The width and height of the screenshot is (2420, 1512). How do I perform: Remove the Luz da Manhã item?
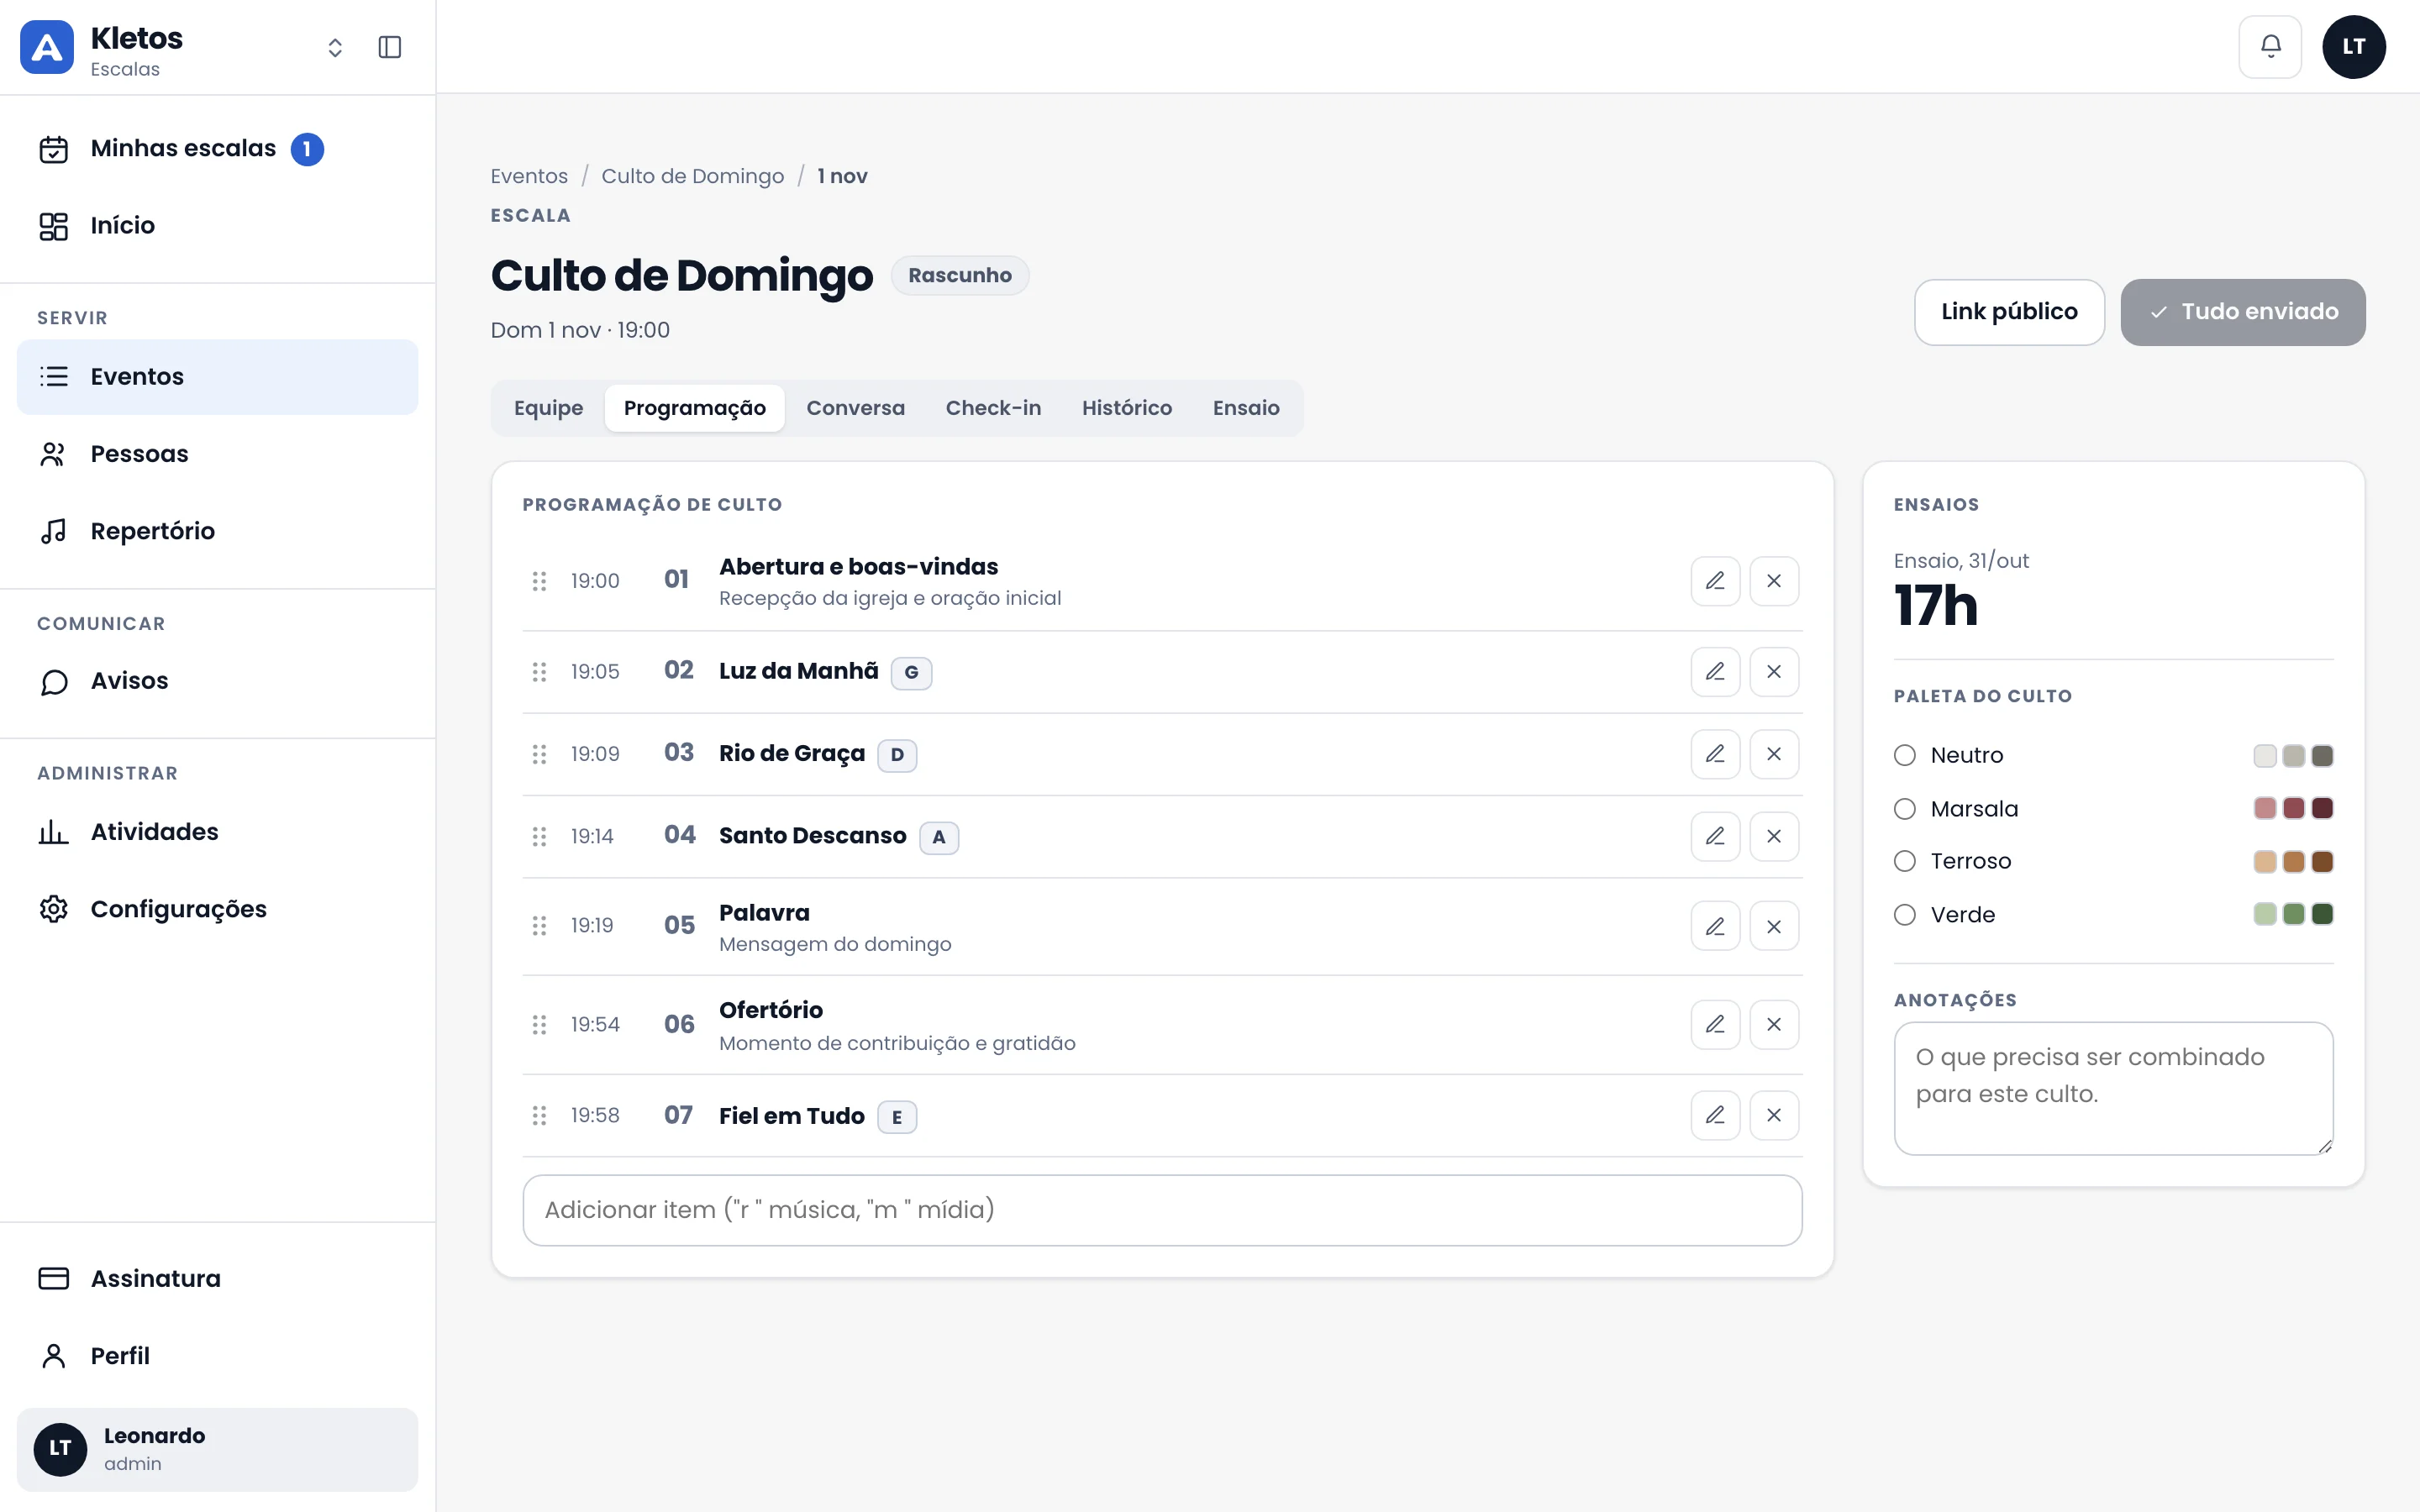[x=1774, y=671]
